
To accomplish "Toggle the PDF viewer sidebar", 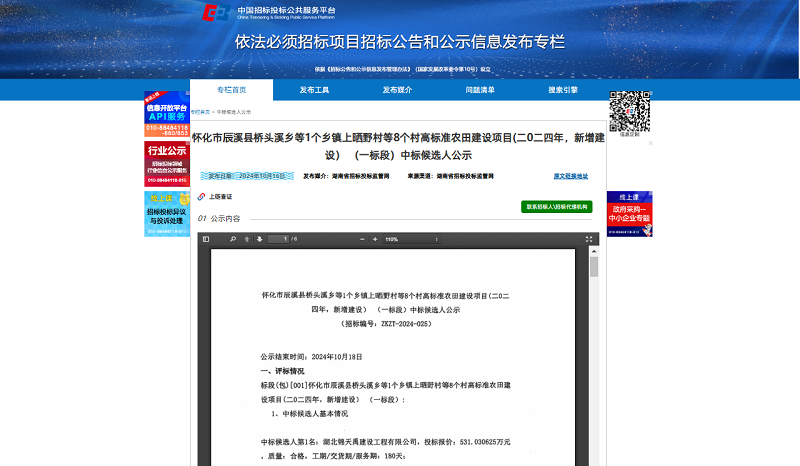I will click(x=205, y=239).
